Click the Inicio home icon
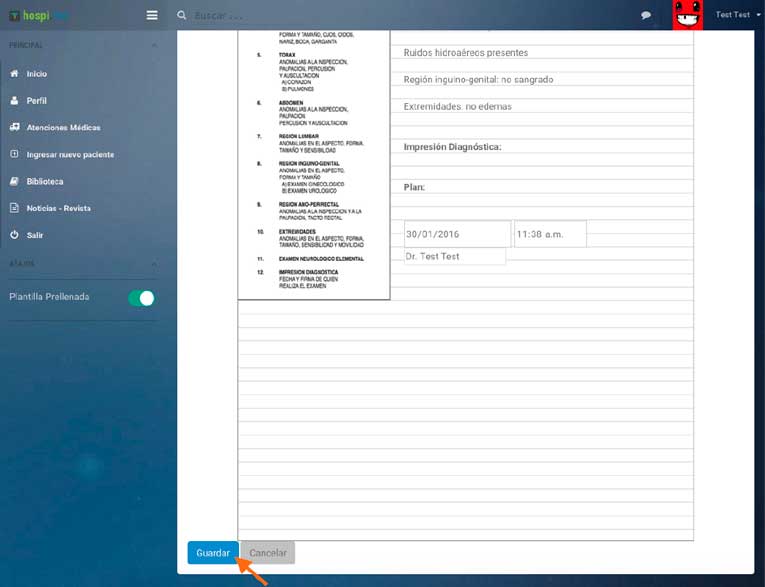 pos(14,74)
